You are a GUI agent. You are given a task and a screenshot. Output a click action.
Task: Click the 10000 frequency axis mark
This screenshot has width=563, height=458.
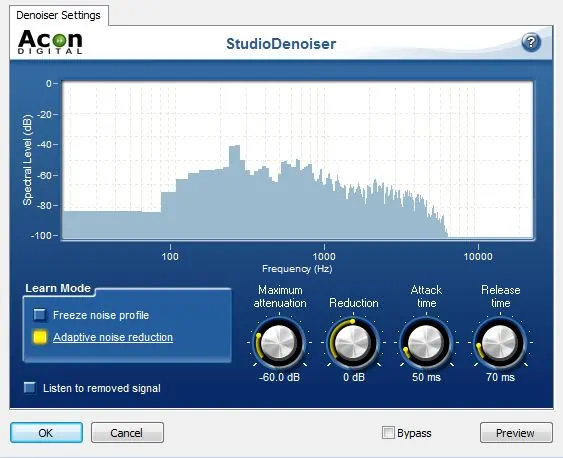[478, 257]
